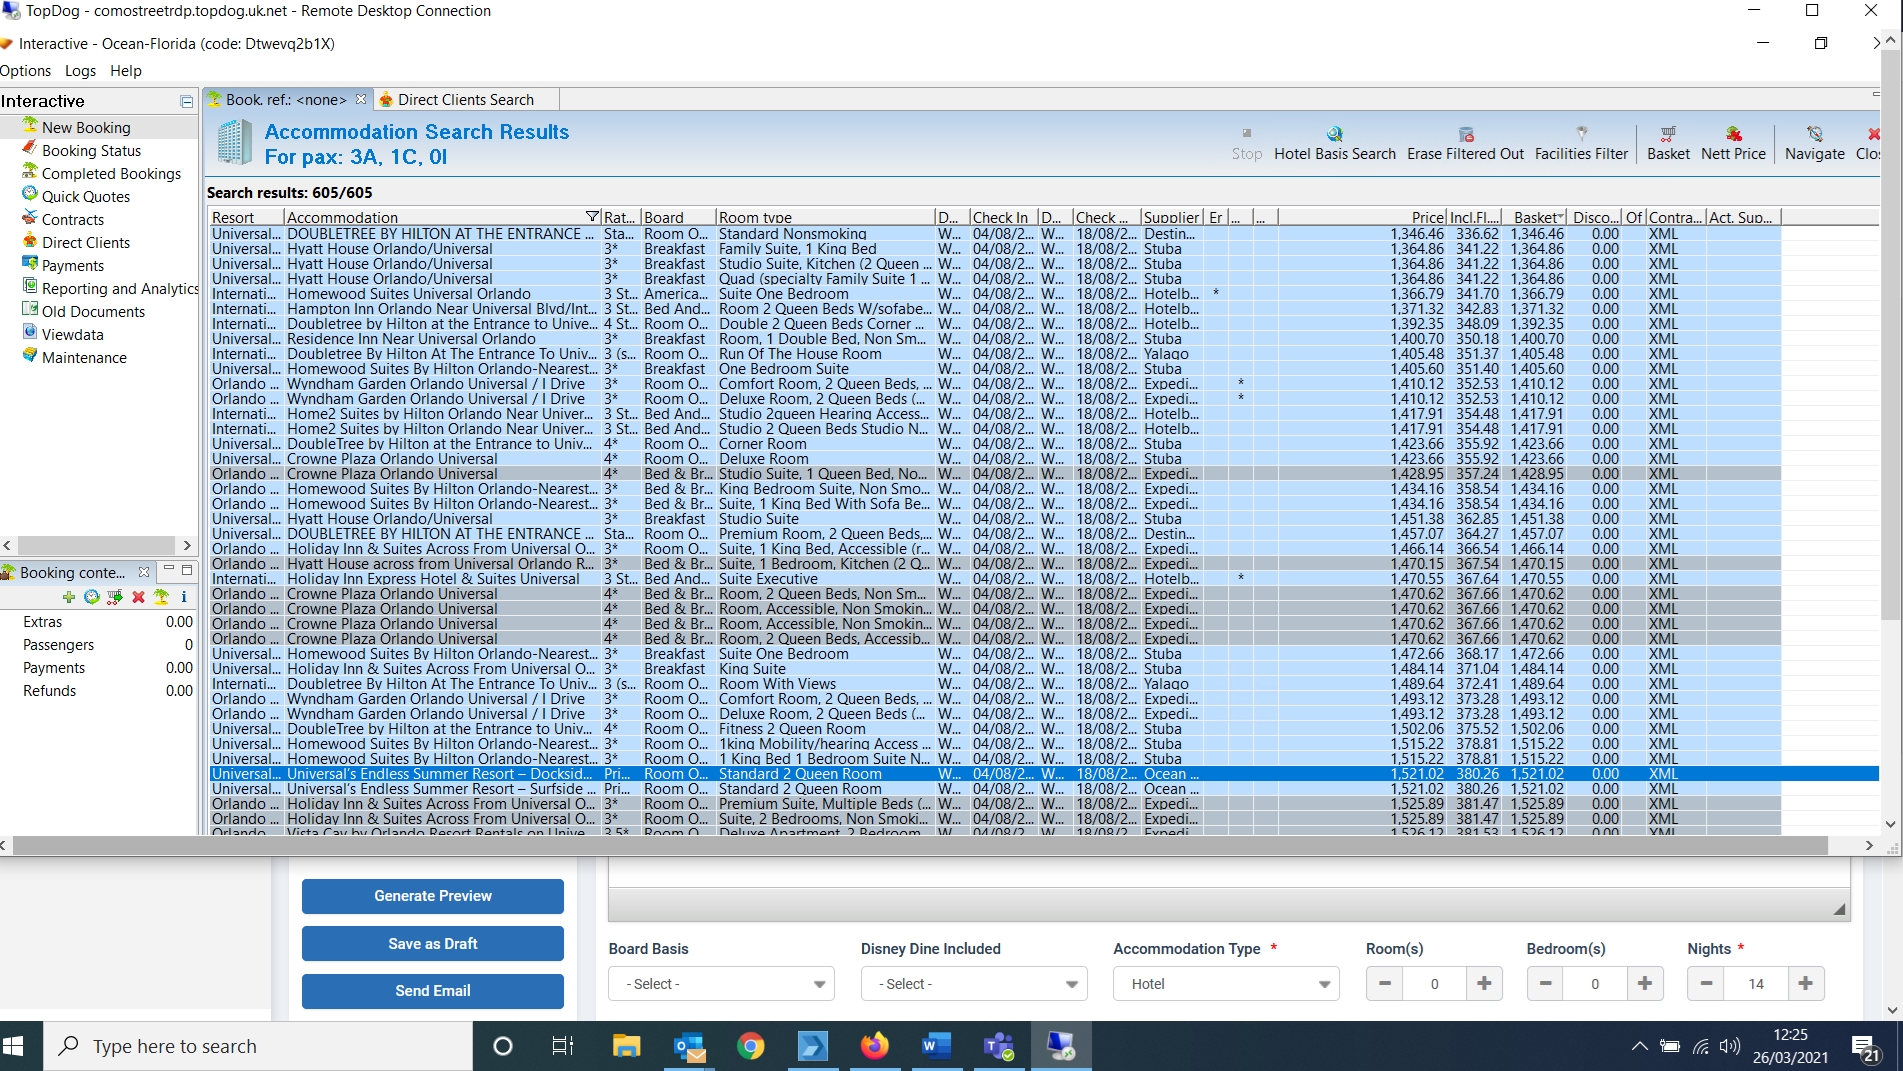Open Windows Task View
The height and width of the screenshot is (1071, 1903).
563,1046
